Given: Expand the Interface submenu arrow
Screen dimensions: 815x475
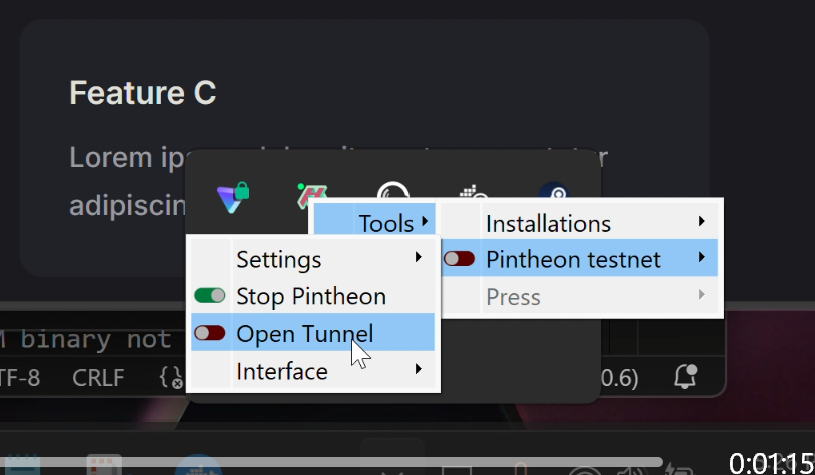Looking at the screenshot, I should (x=417, y=370).
